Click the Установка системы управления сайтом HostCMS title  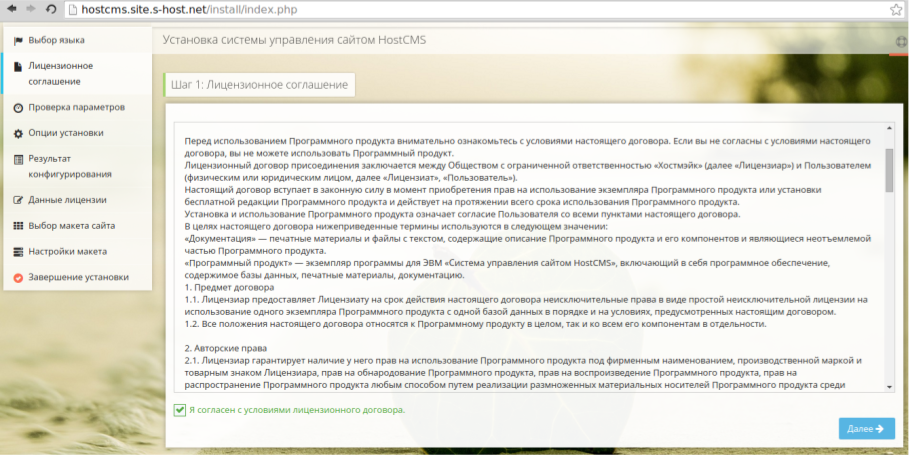coord(294,40)
